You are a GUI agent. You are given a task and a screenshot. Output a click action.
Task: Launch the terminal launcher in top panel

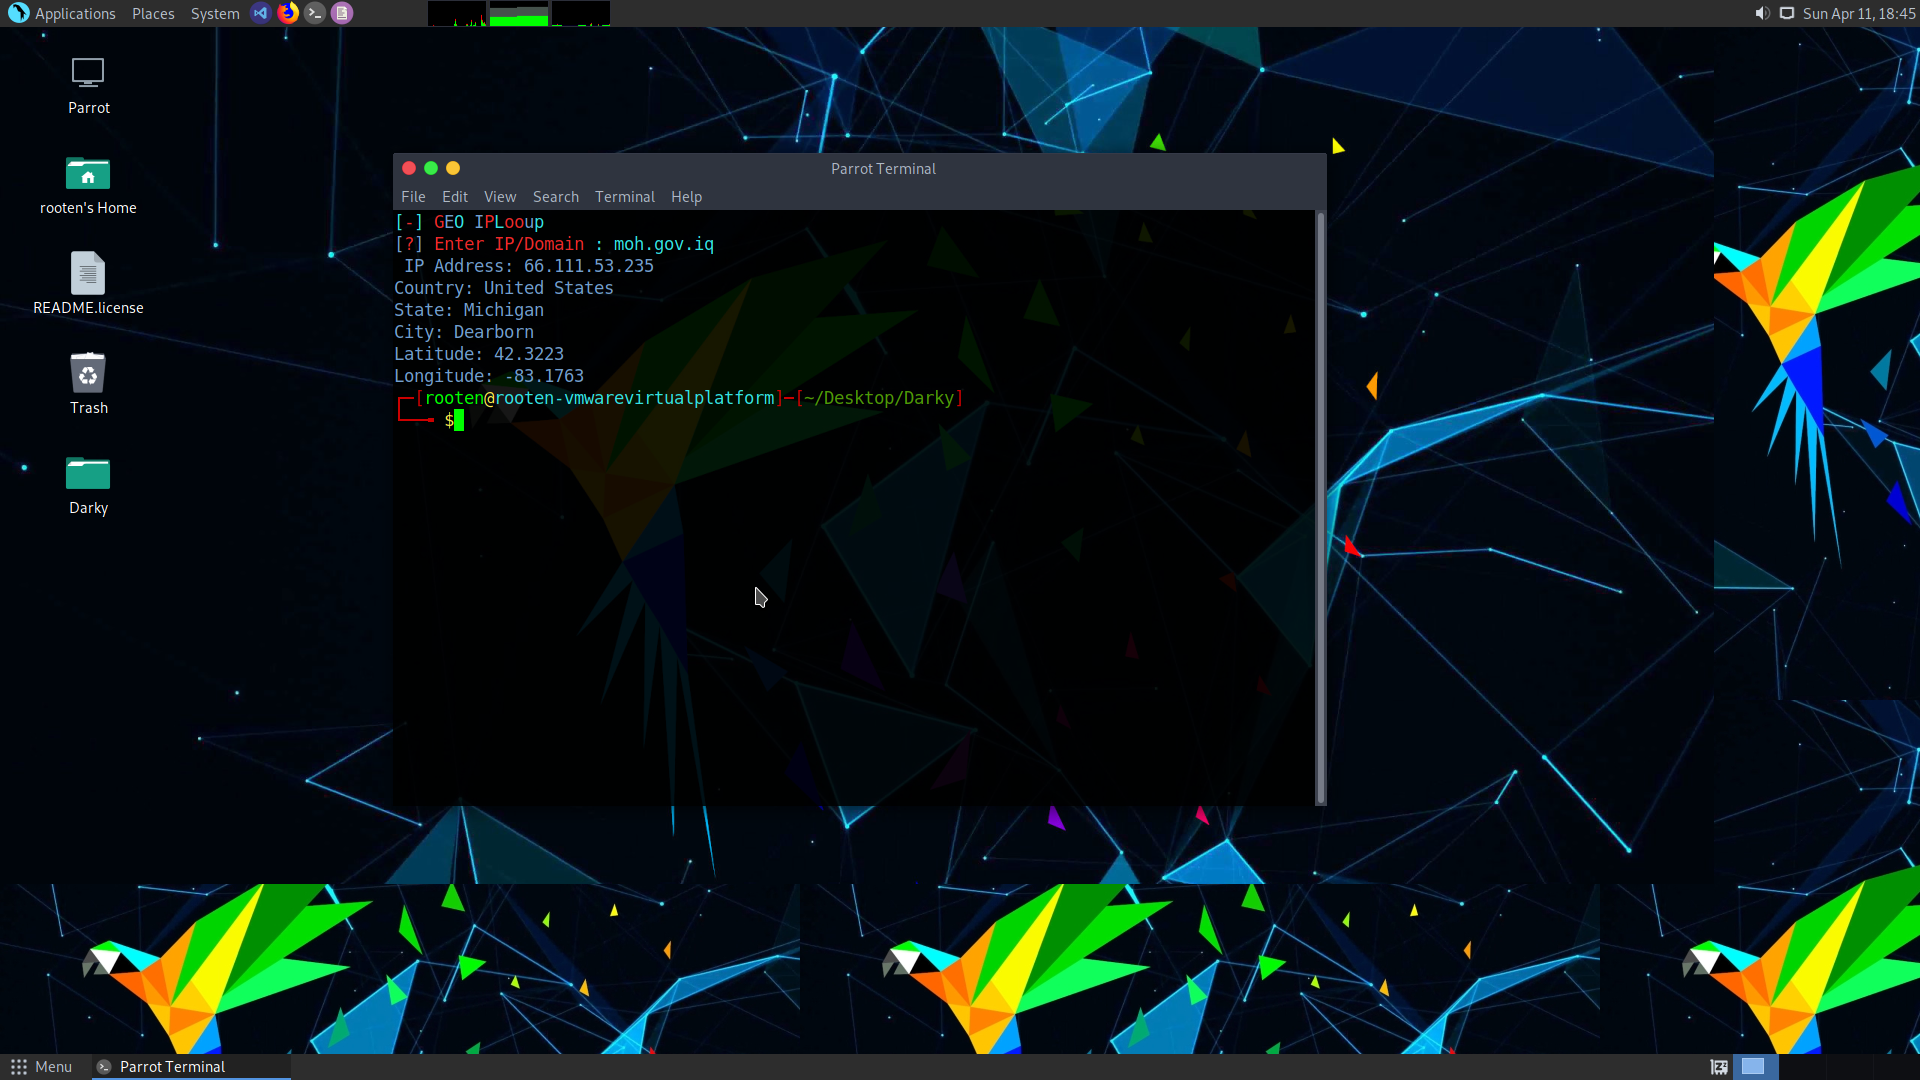pos(315,13)
